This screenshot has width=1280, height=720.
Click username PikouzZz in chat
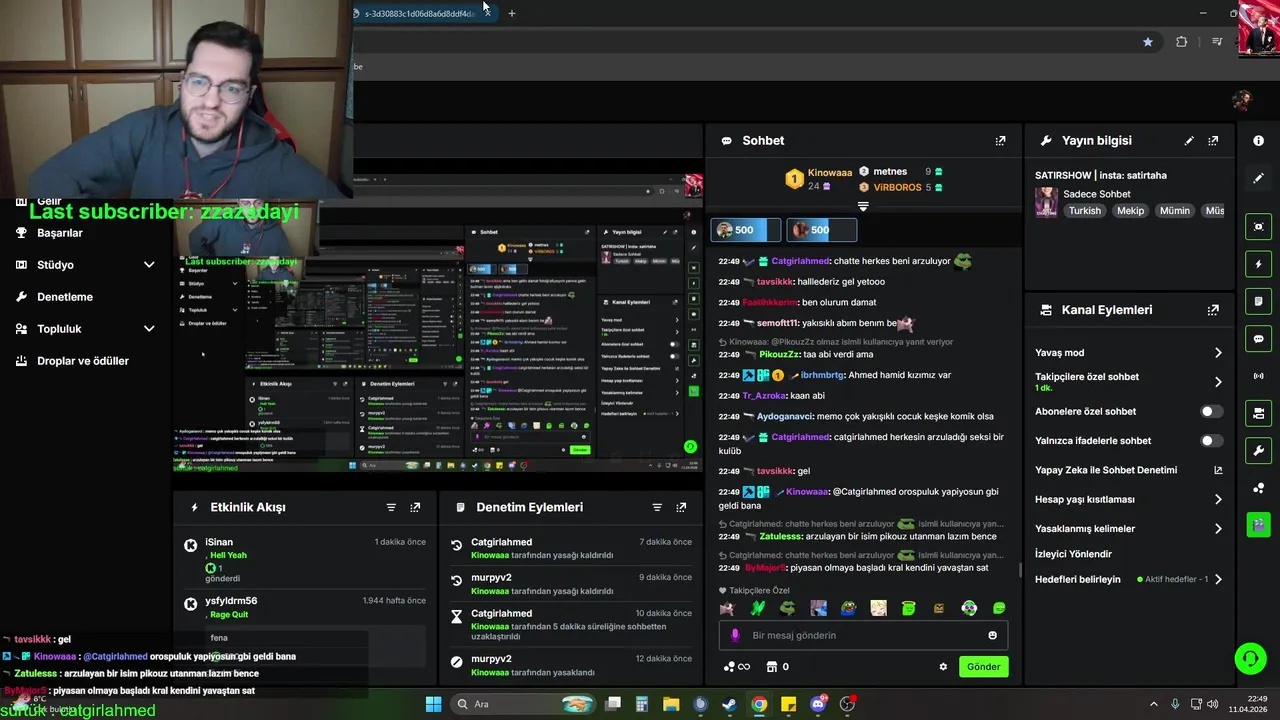[777, 354]
